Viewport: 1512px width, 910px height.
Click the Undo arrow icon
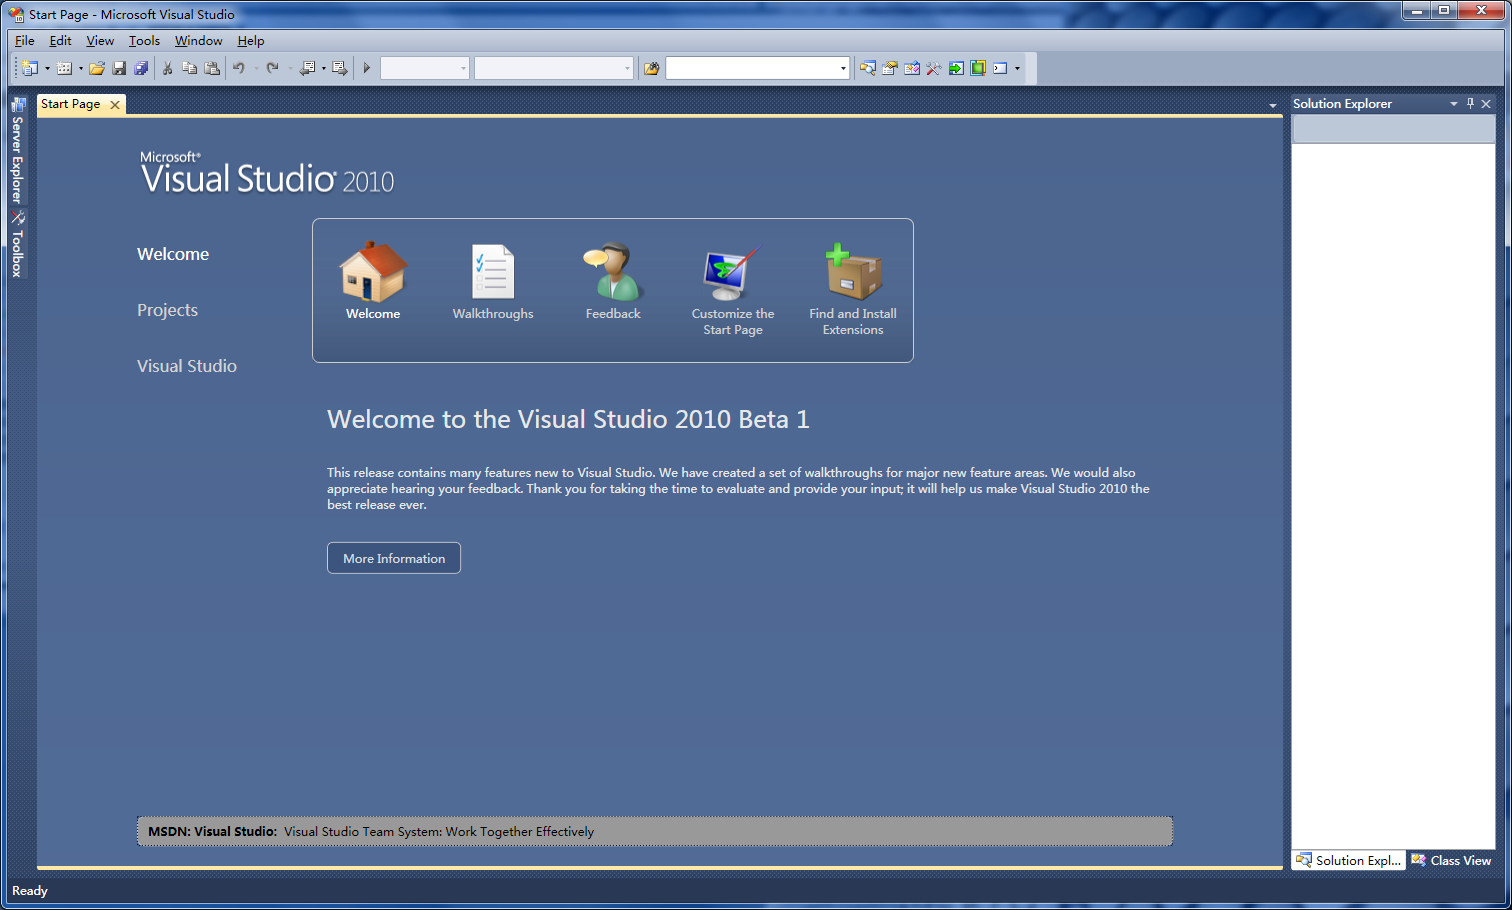239,68
